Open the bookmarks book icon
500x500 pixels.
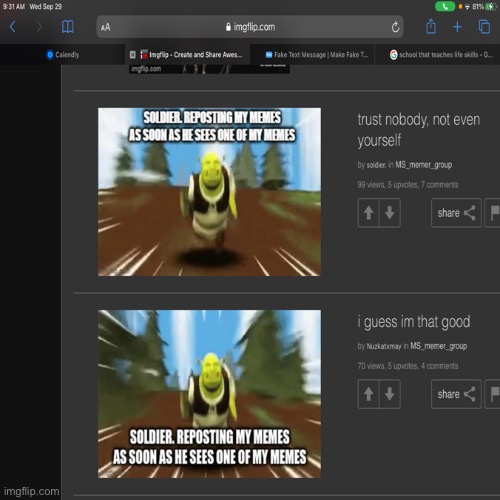68,27
